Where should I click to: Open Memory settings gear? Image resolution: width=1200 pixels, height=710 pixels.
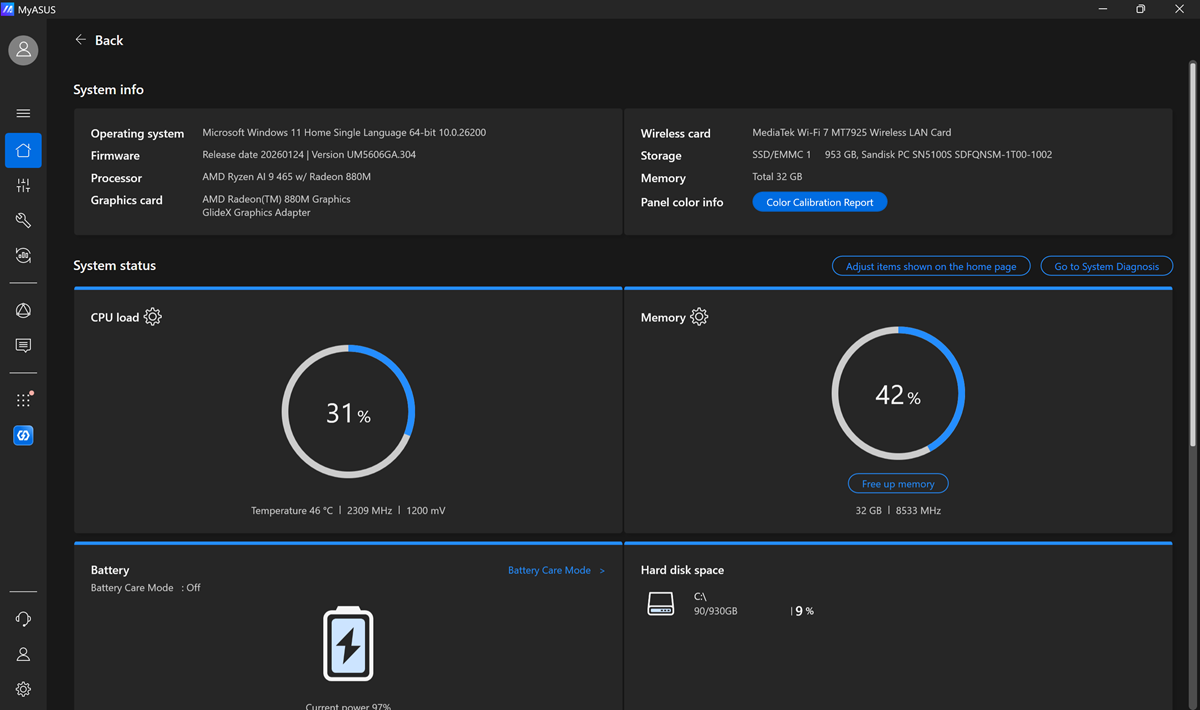coord(699,317)
